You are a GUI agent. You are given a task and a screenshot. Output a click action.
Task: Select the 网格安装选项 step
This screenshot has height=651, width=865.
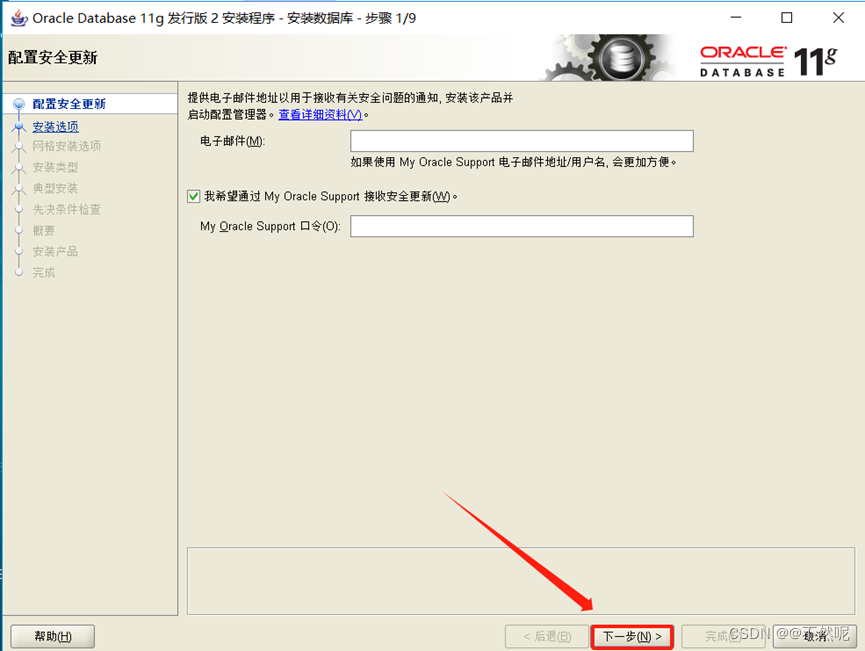(x=67, y=146)
